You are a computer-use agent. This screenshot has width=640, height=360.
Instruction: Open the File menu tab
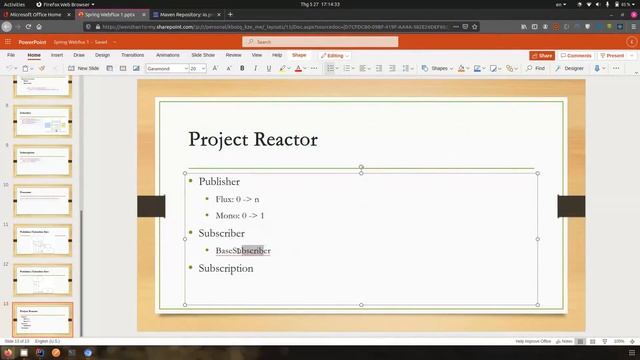[x=11, y=55]
